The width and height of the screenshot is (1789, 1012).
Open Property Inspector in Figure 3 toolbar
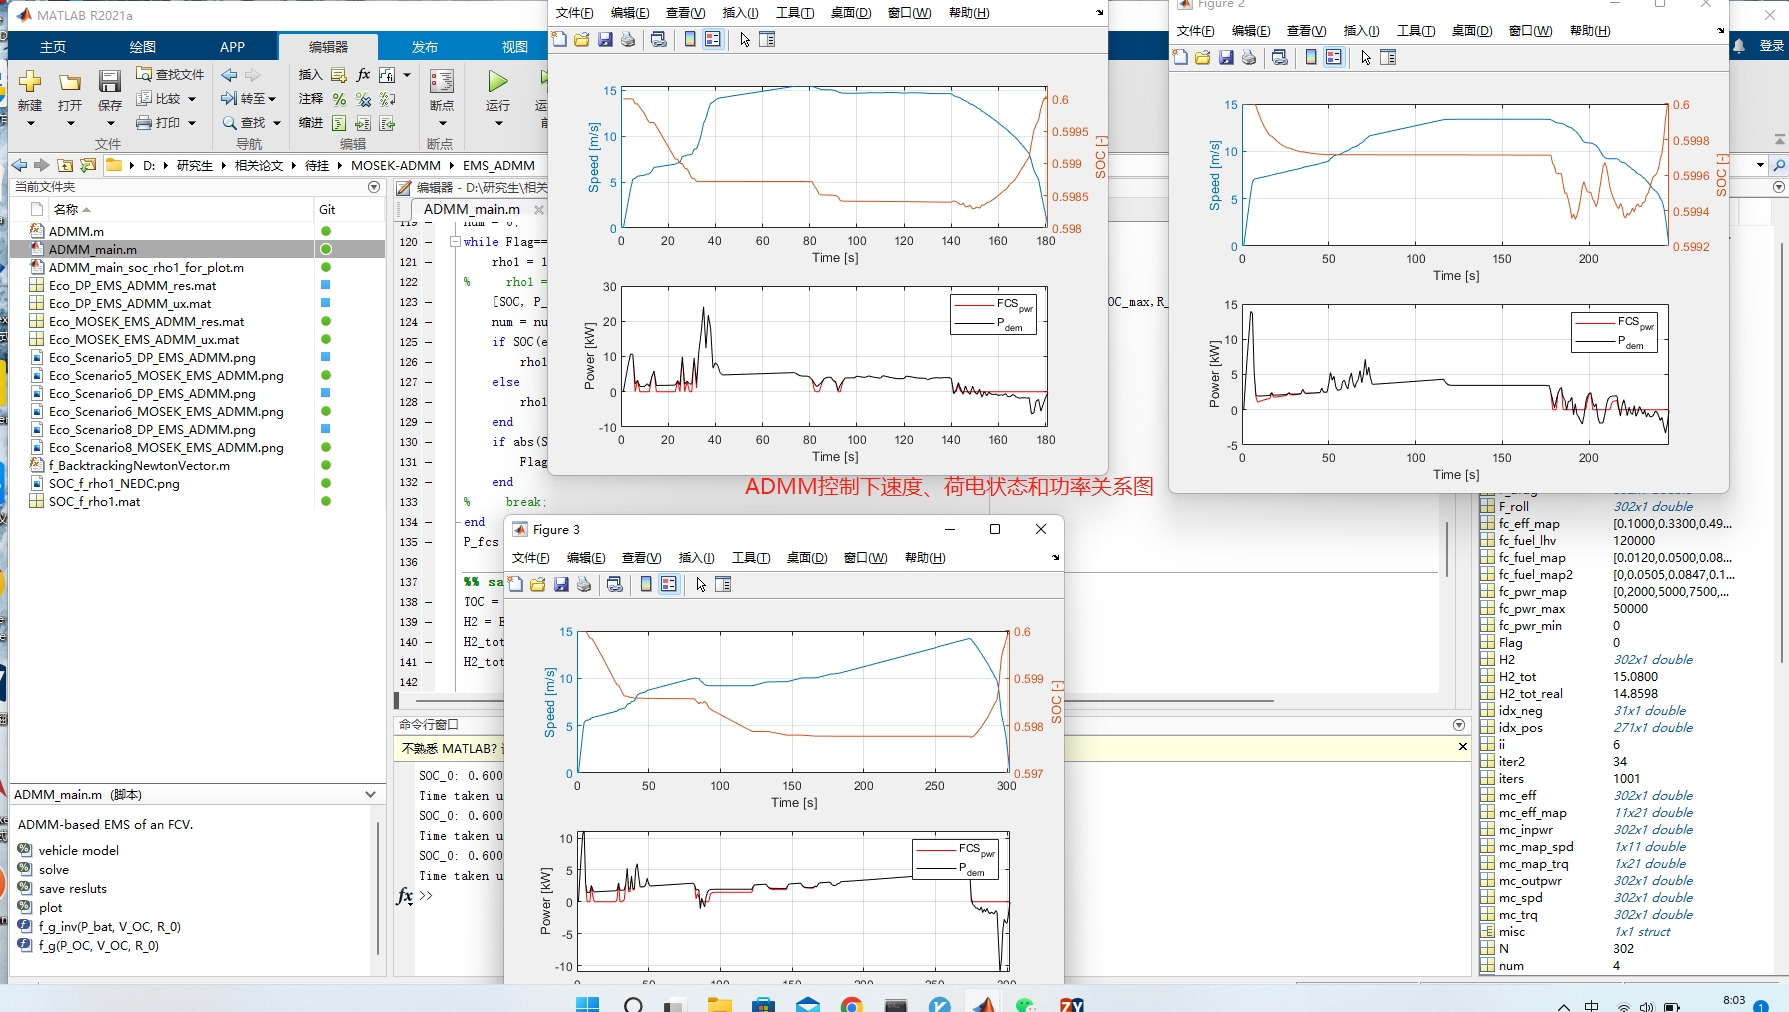coord(723,585)
